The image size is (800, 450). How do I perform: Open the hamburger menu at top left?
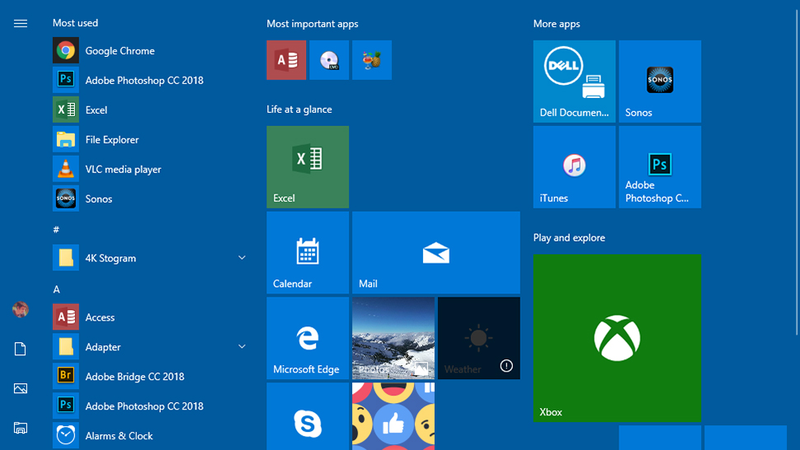pyautogui.click(x=20, y=23)
